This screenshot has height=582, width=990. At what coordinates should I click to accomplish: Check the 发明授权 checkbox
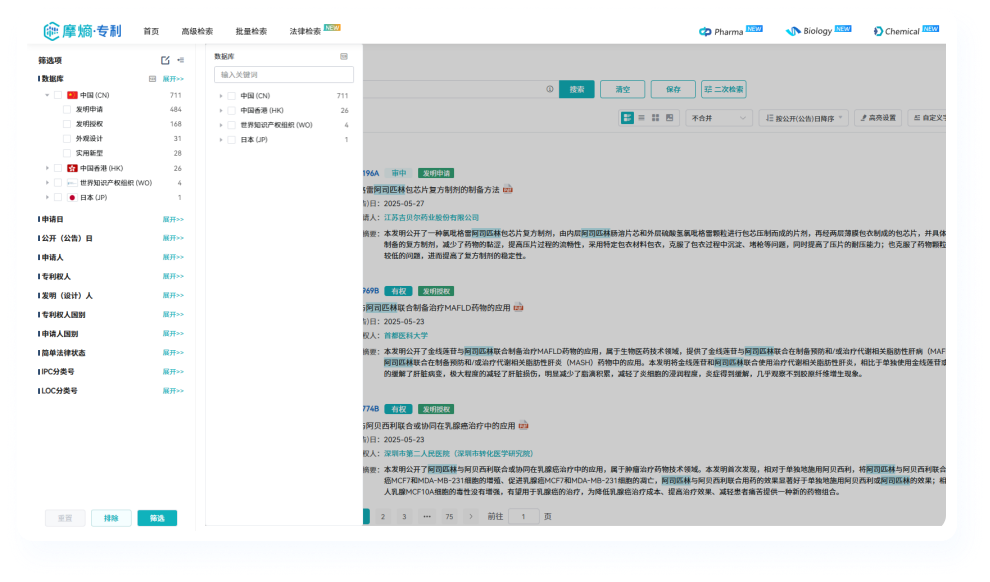coord(67,124)
